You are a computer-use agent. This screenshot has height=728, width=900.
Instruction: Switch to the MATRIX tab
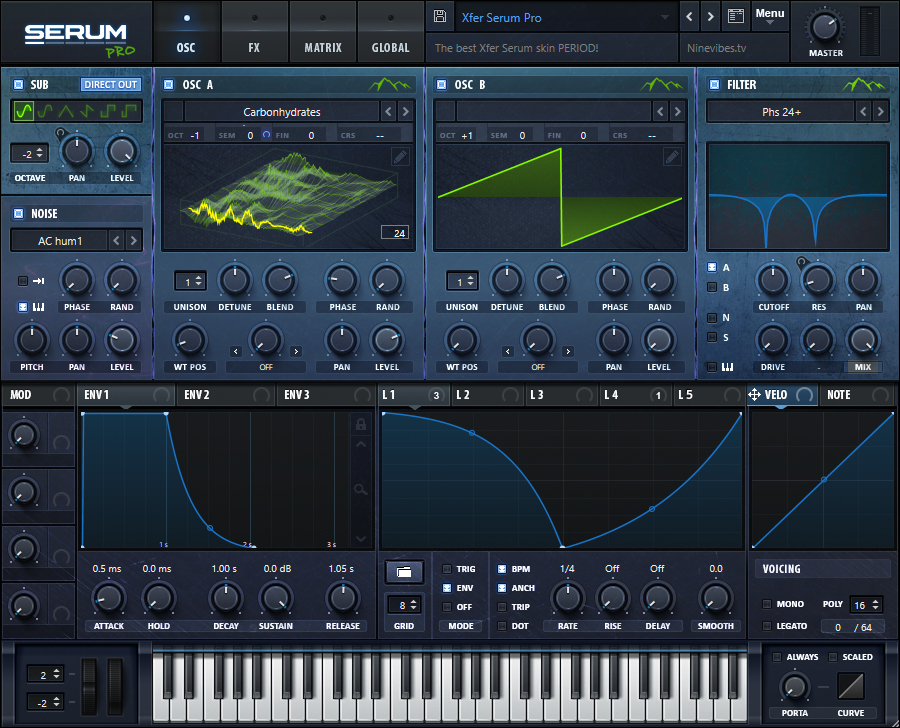pos(323,32)
